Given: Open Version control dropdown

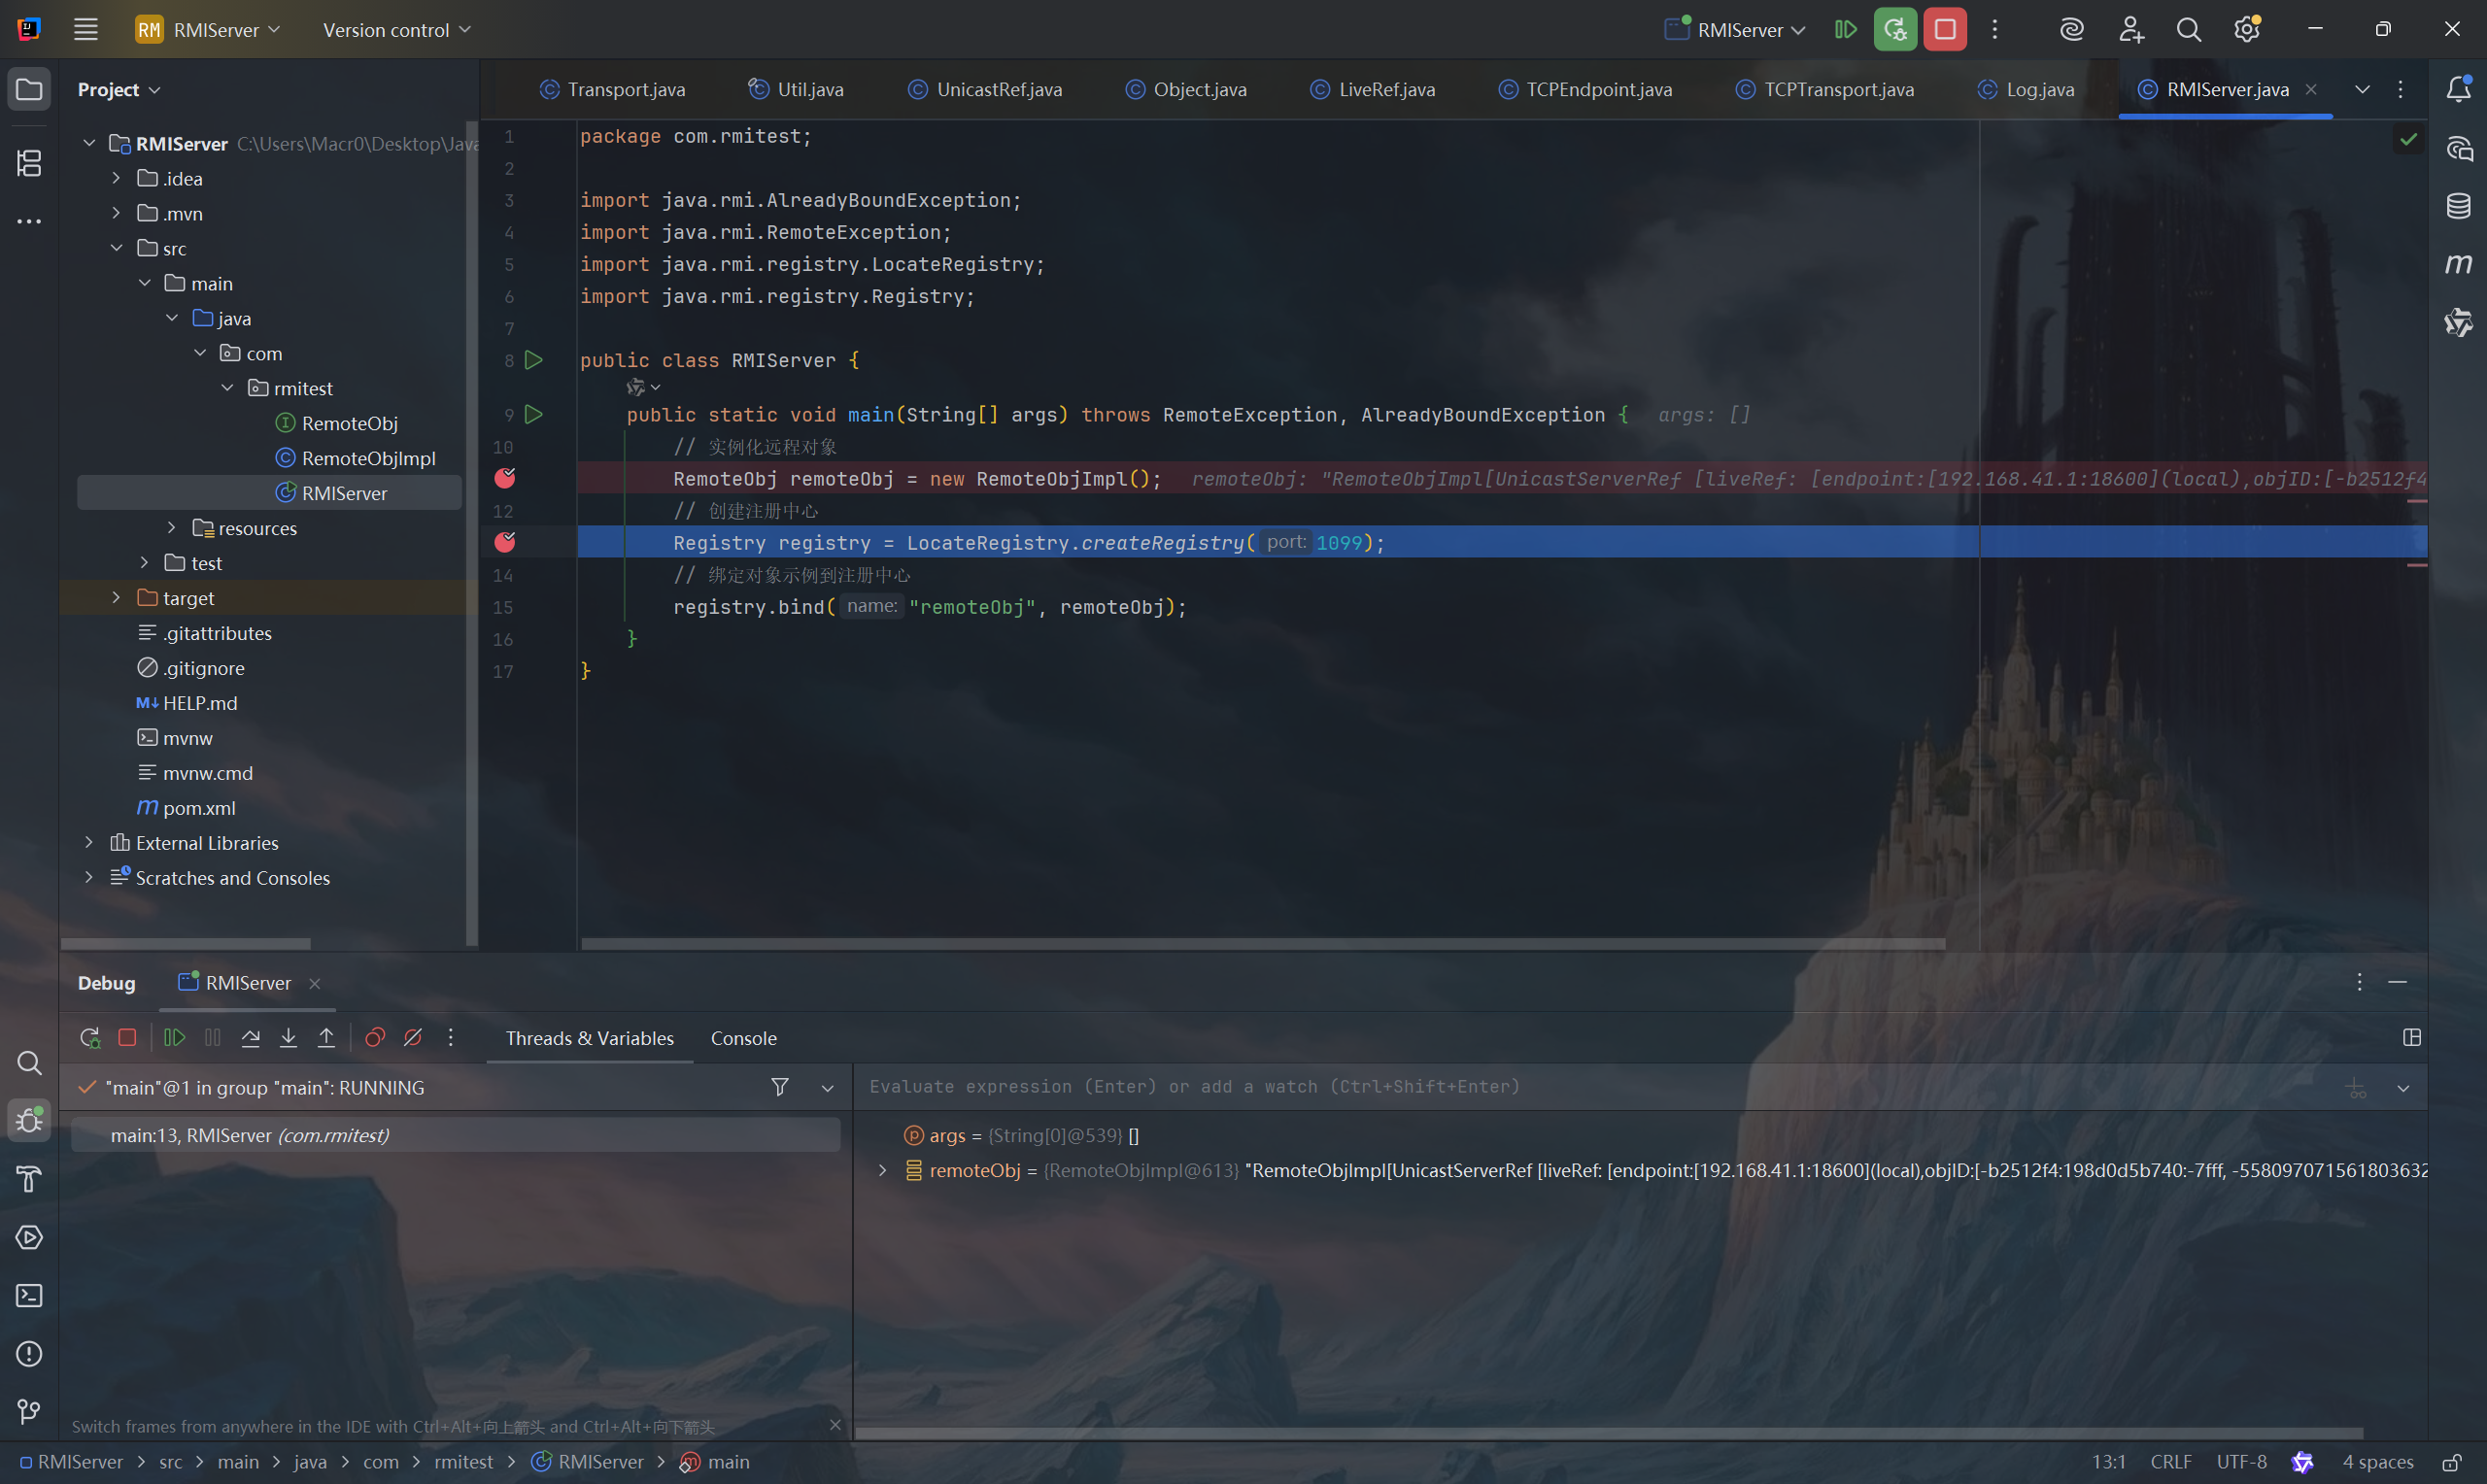Looking at the screenshot, I should click(396, 29).
